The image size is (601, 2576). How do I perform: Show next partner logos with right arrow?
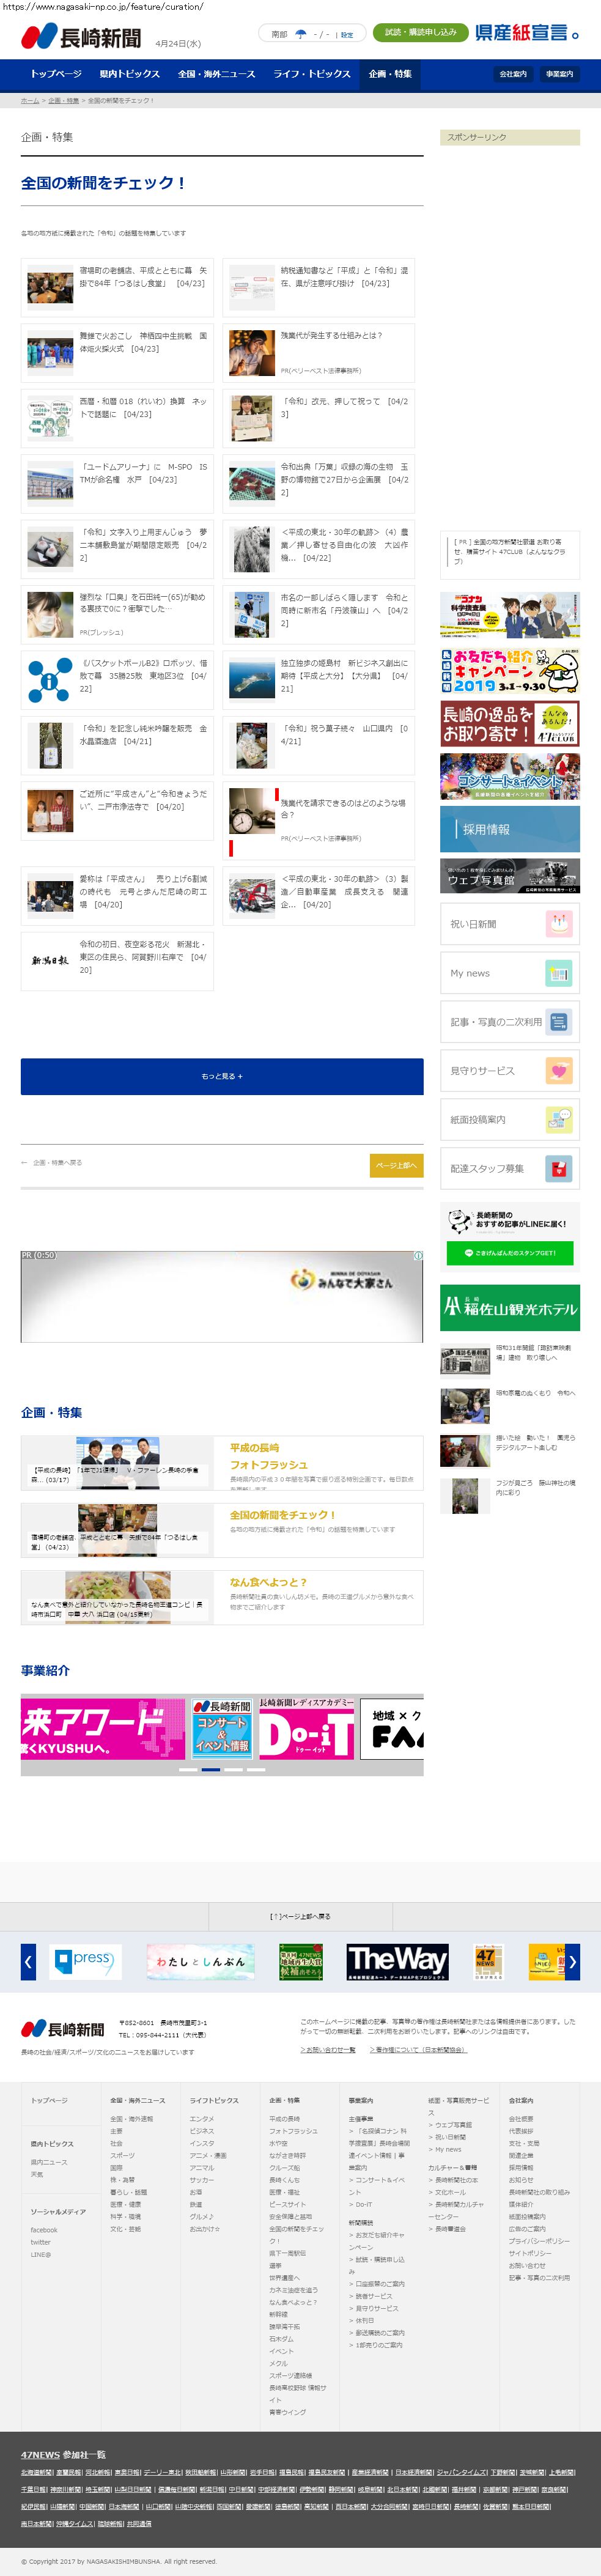click(x=573, y=1962)
